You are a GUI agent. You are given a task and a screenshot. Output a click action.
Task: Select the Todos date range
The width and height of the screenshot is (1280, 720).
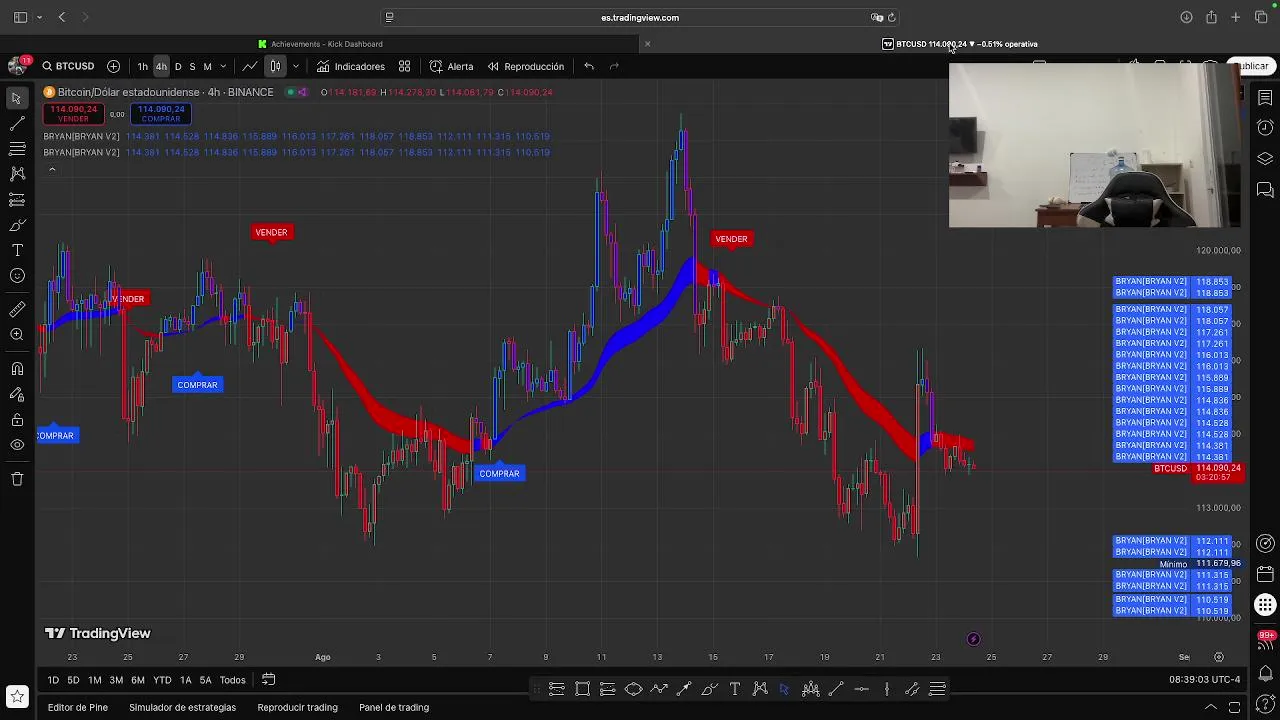pyautogui.click(x=232, y=680)
